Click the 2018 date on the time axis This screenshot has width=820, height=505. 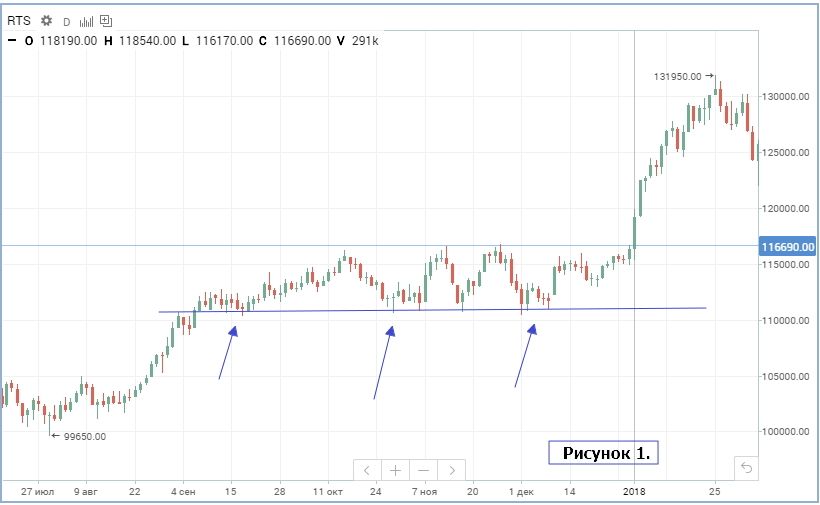(x=634, y=492)
